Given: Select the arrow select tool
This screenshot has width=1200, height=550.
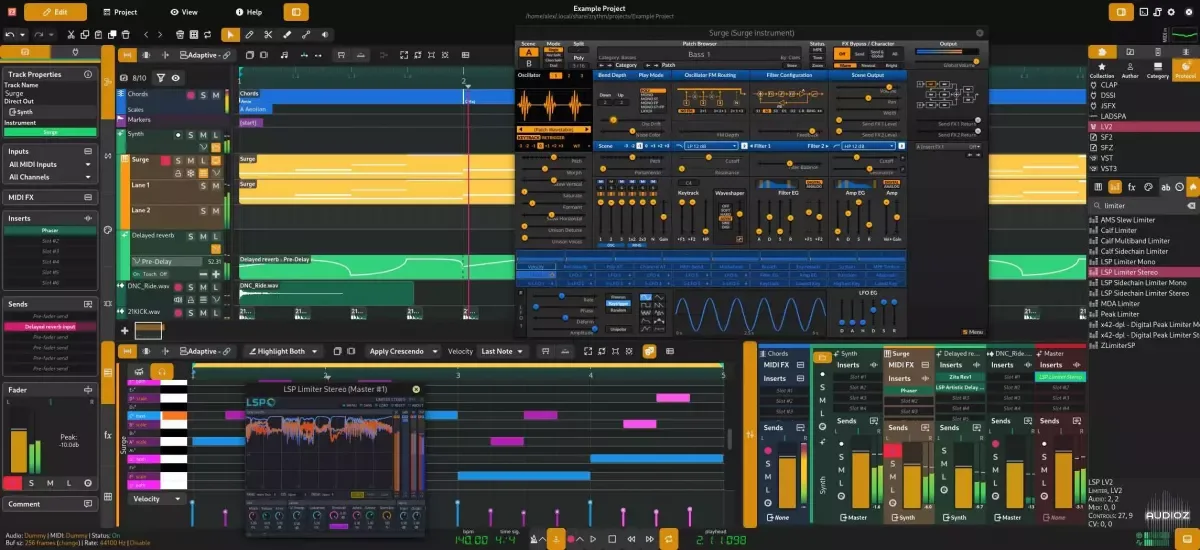Looking at the screenshot, I should click(231, 34).
